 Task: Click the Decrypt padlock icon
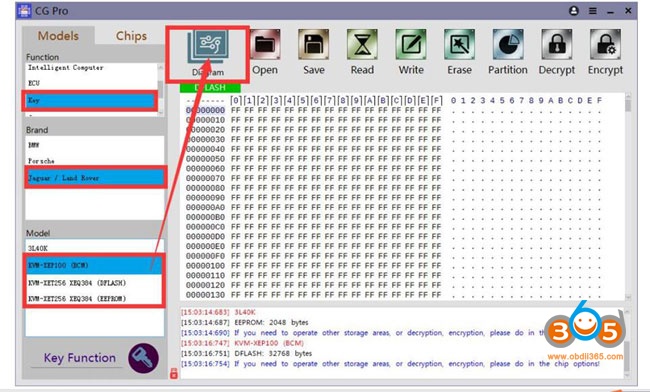[x=557, y=45]
